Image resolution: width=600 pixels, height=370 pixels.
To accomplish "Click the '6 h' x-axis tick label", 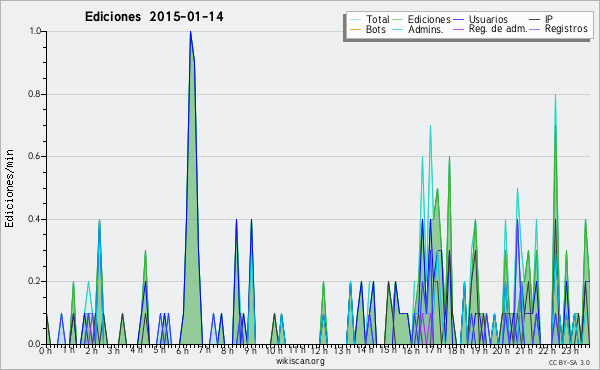I will 182,350.
